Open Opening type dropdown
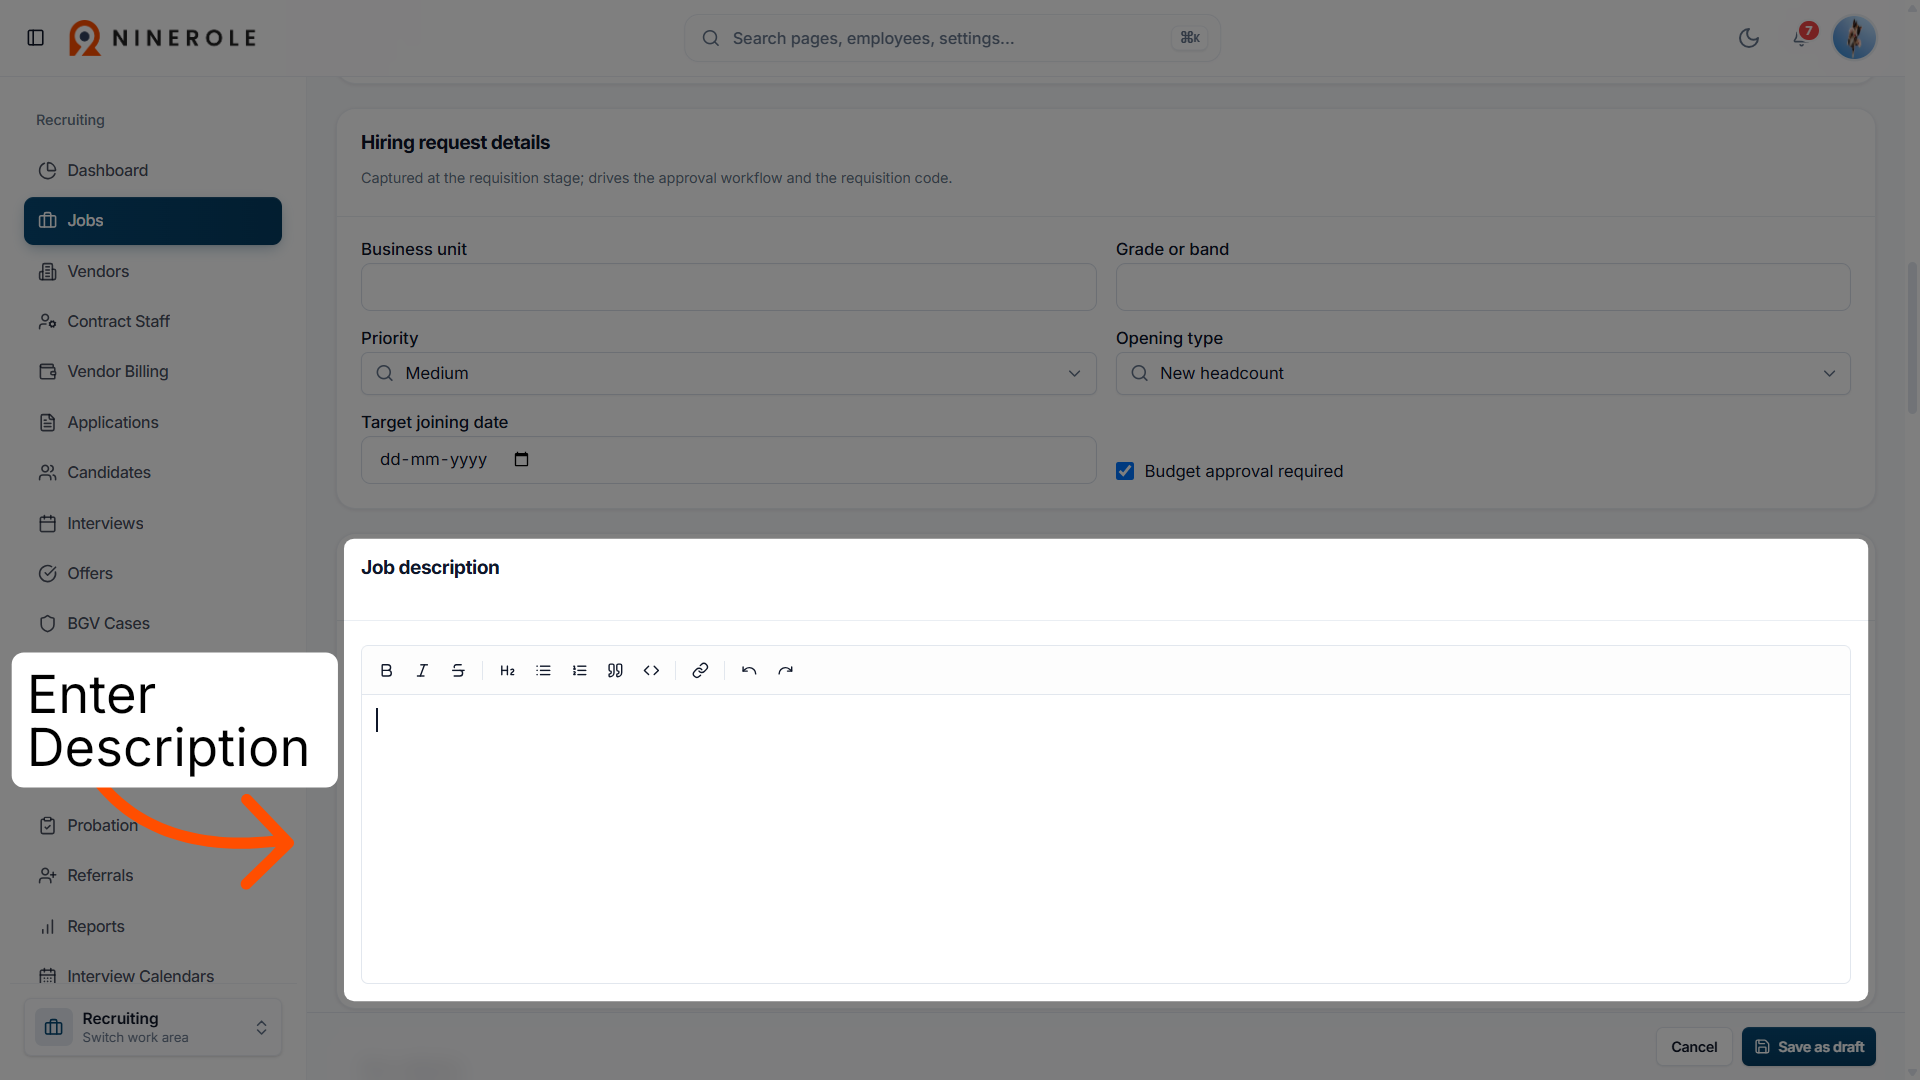The image size is (1920, 1080). click(1483, 373)
